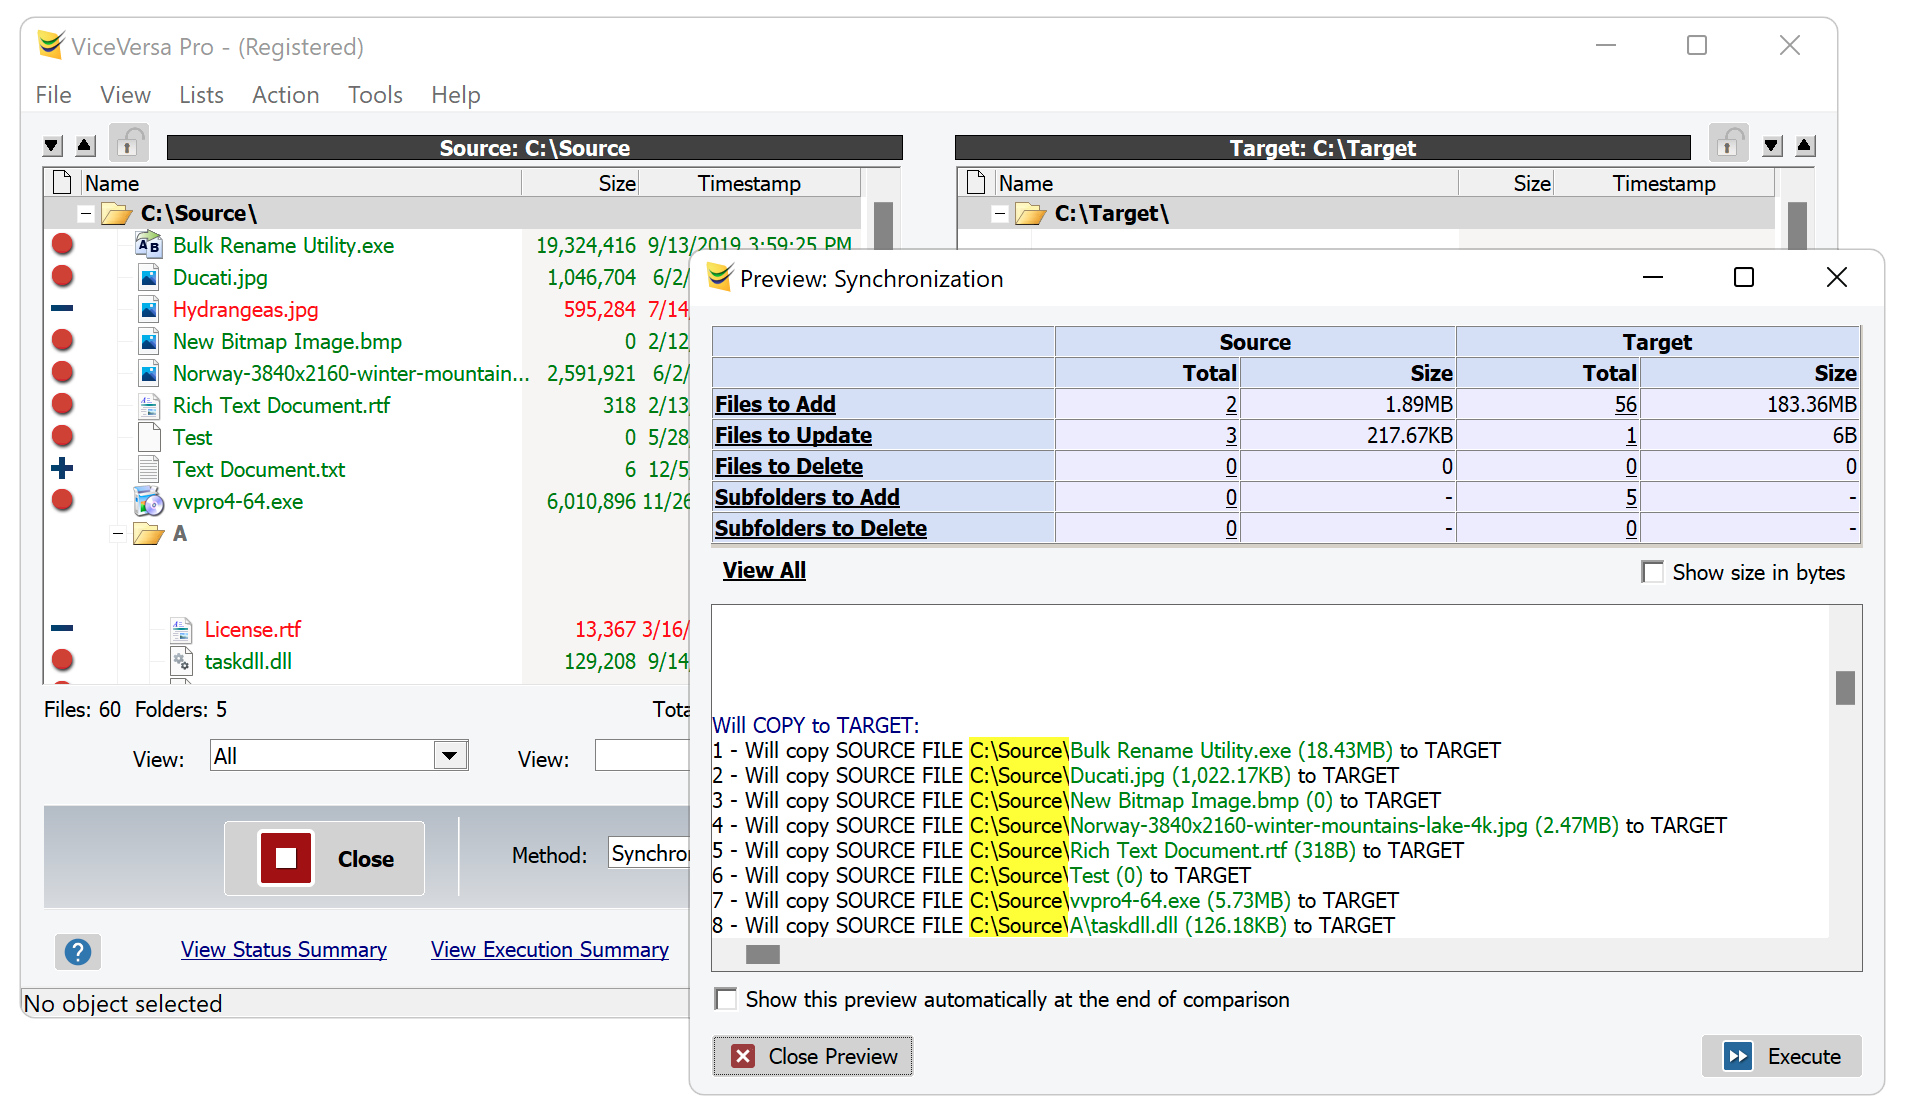This screenshot has height=1115, width=1907.
Task: Click the vvpro4-64.exe installer icon
Action: (149, 501)
